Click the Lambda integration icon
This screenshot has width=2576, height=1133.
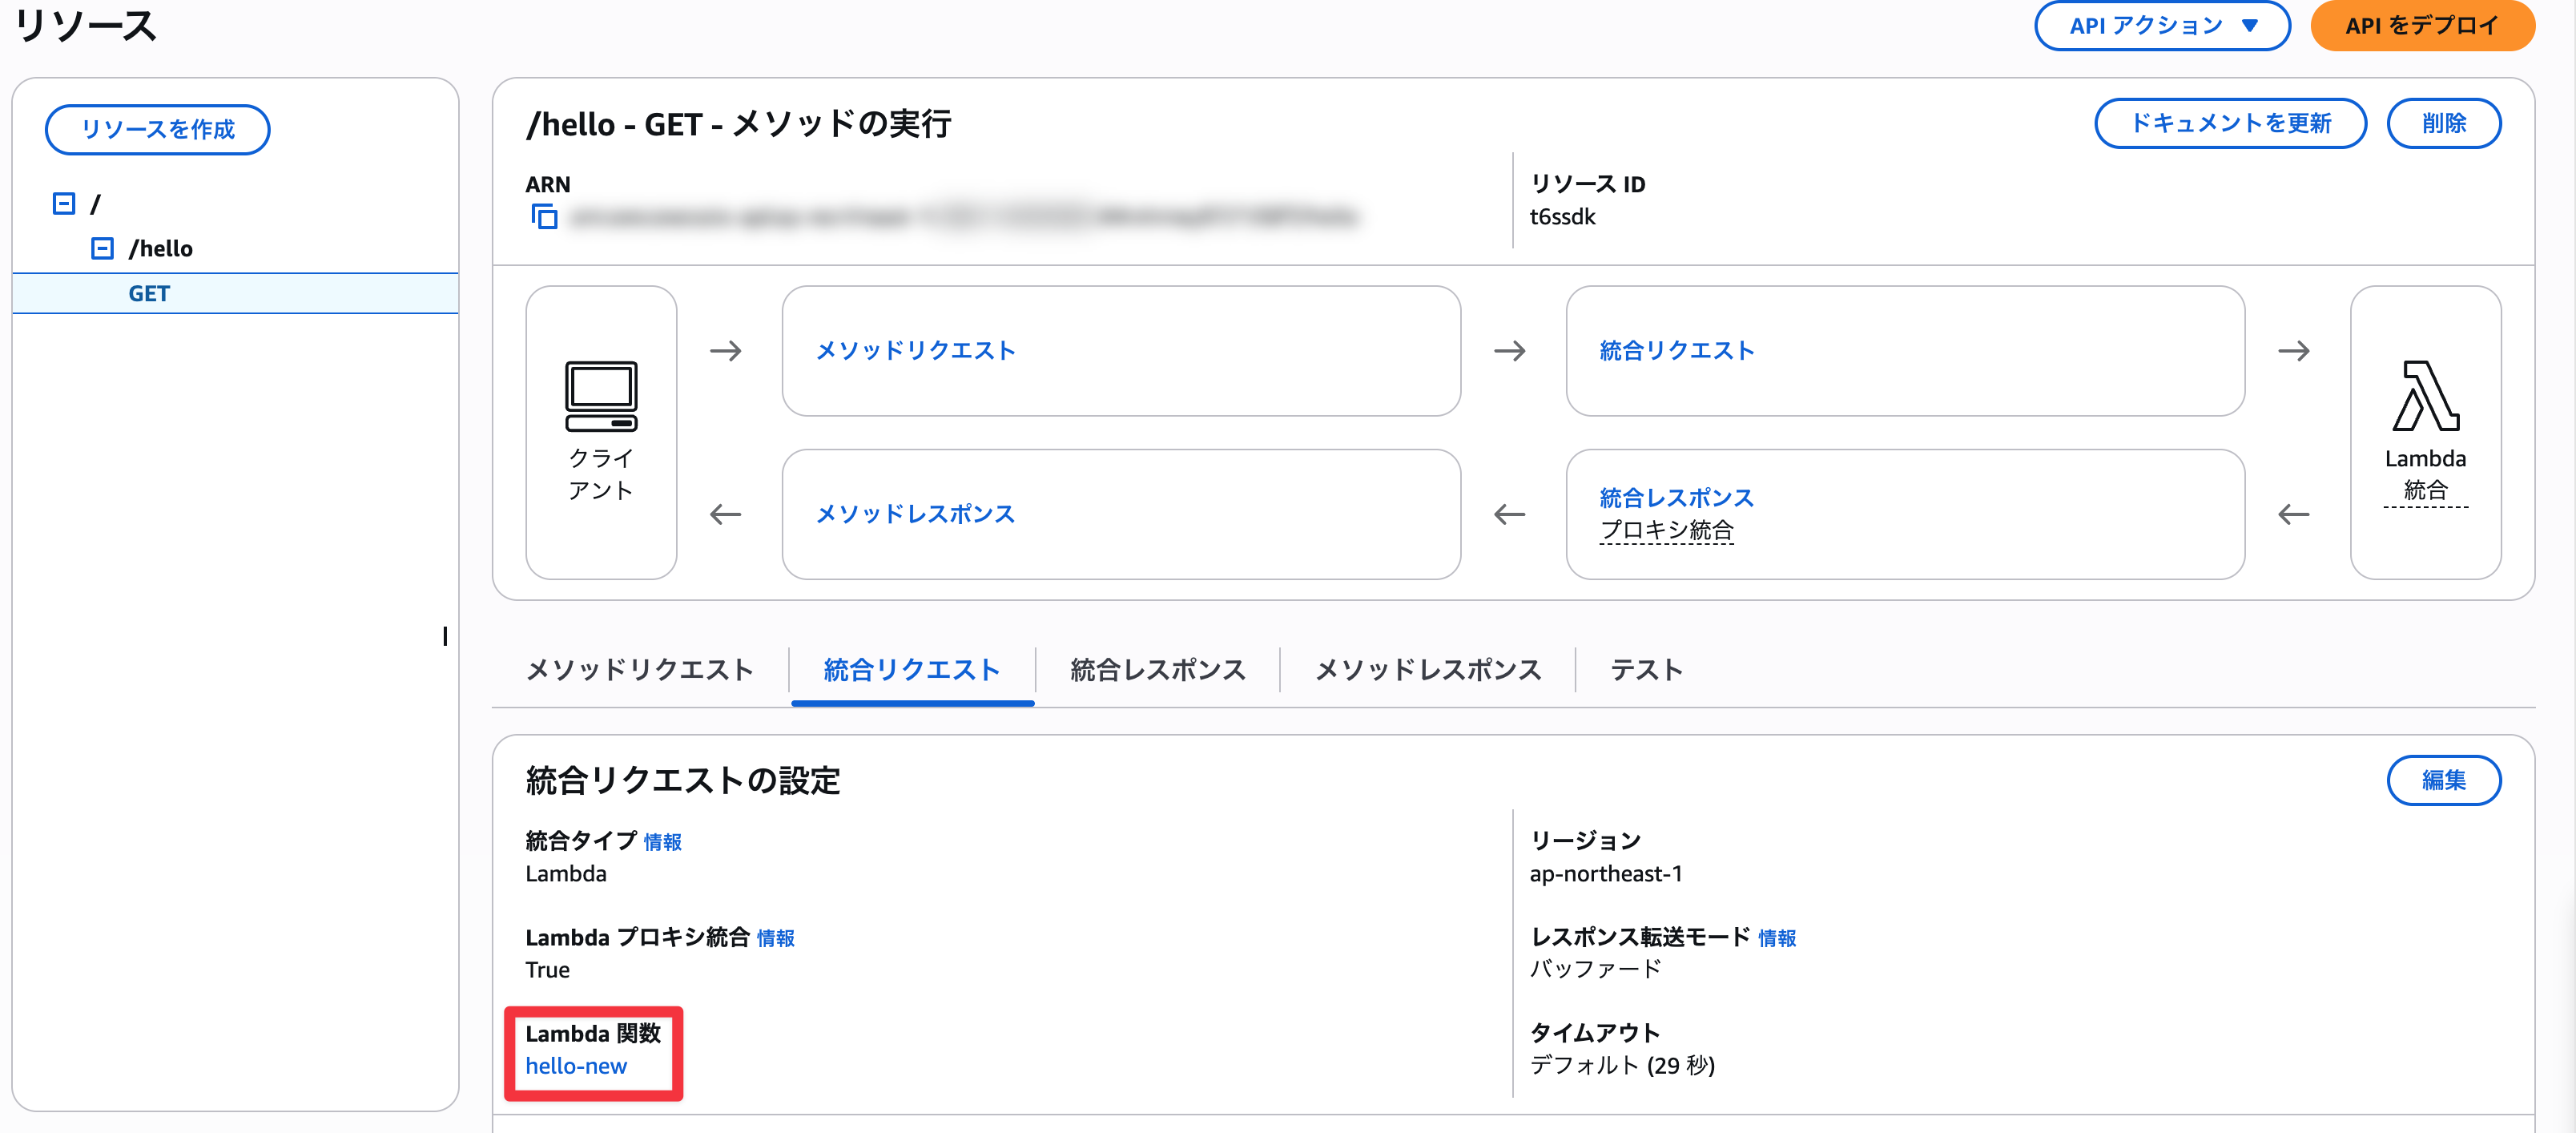(x=2425, y=396)
